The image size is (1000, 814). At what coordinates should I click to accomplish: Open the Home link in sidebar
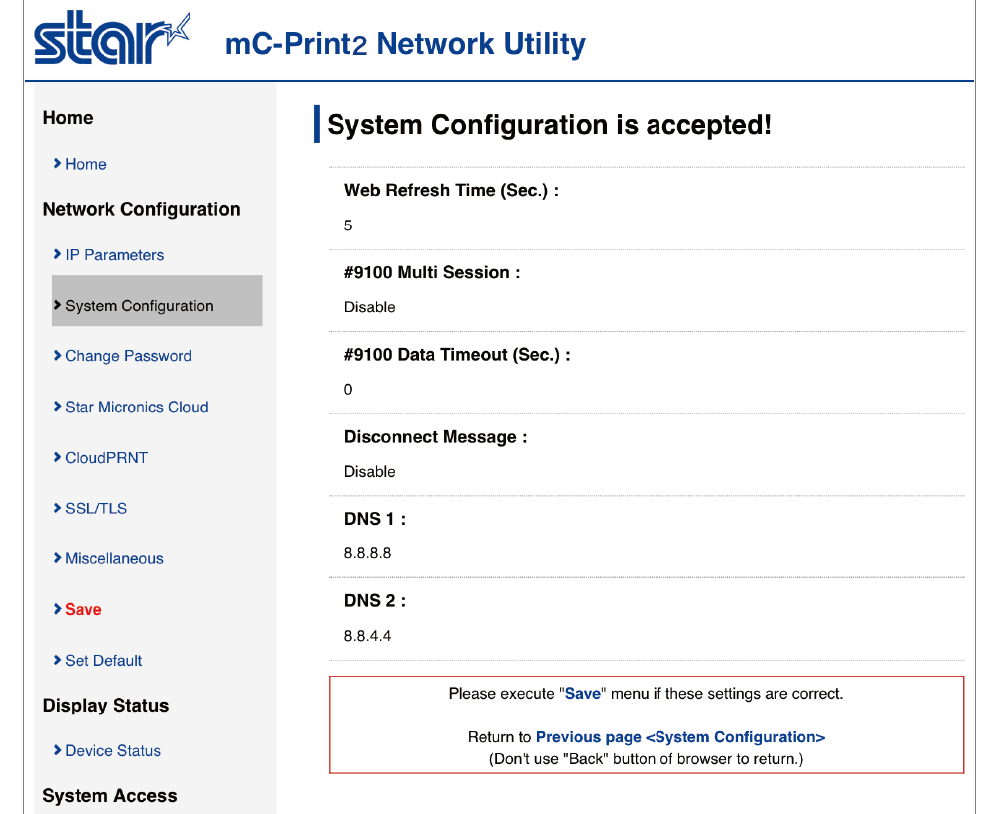coord(85,164)
